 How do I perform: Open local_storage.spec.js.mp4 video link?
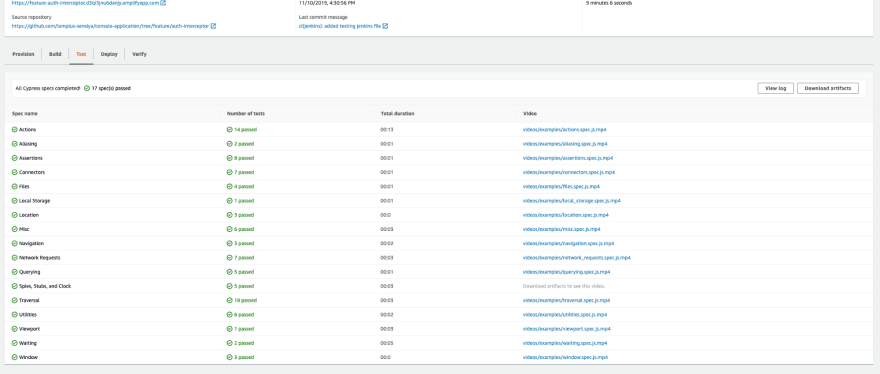pyautogui.click(x=572, y=201)
